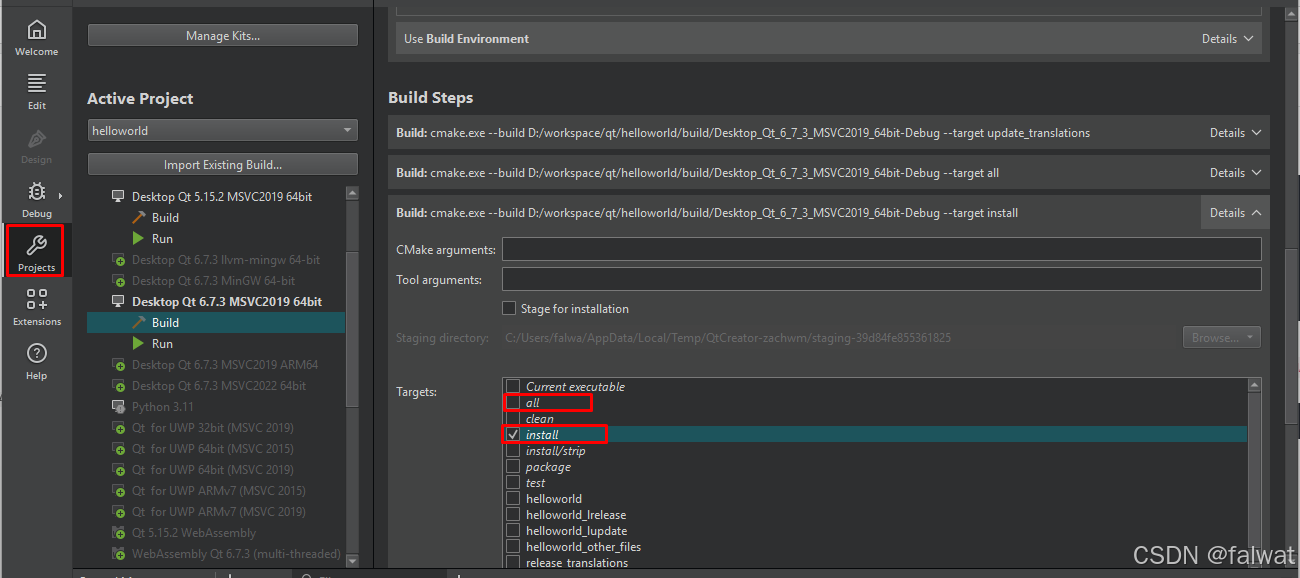
Task: Click add icon for UWP 64bit (MSVC 2019) kit
Action: pos(119,470)
